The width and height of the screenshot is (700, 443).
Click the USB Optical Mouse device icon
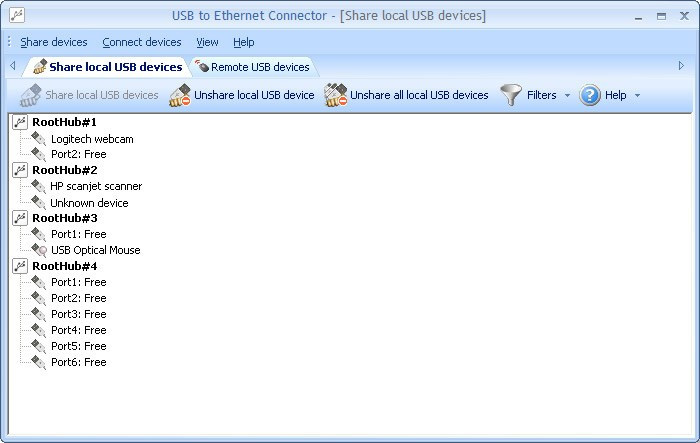[x=39, y=250]
